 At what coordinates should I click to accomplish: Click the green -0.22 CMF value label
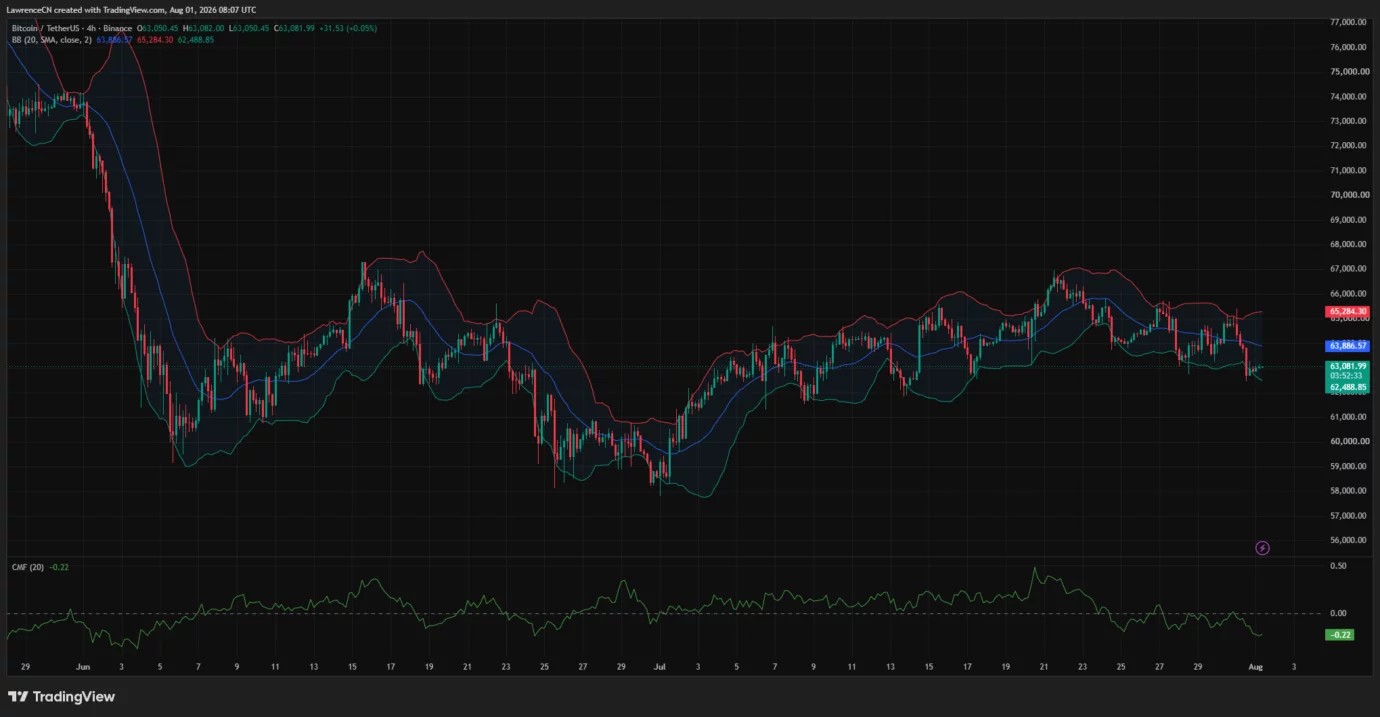(1340, 635)
